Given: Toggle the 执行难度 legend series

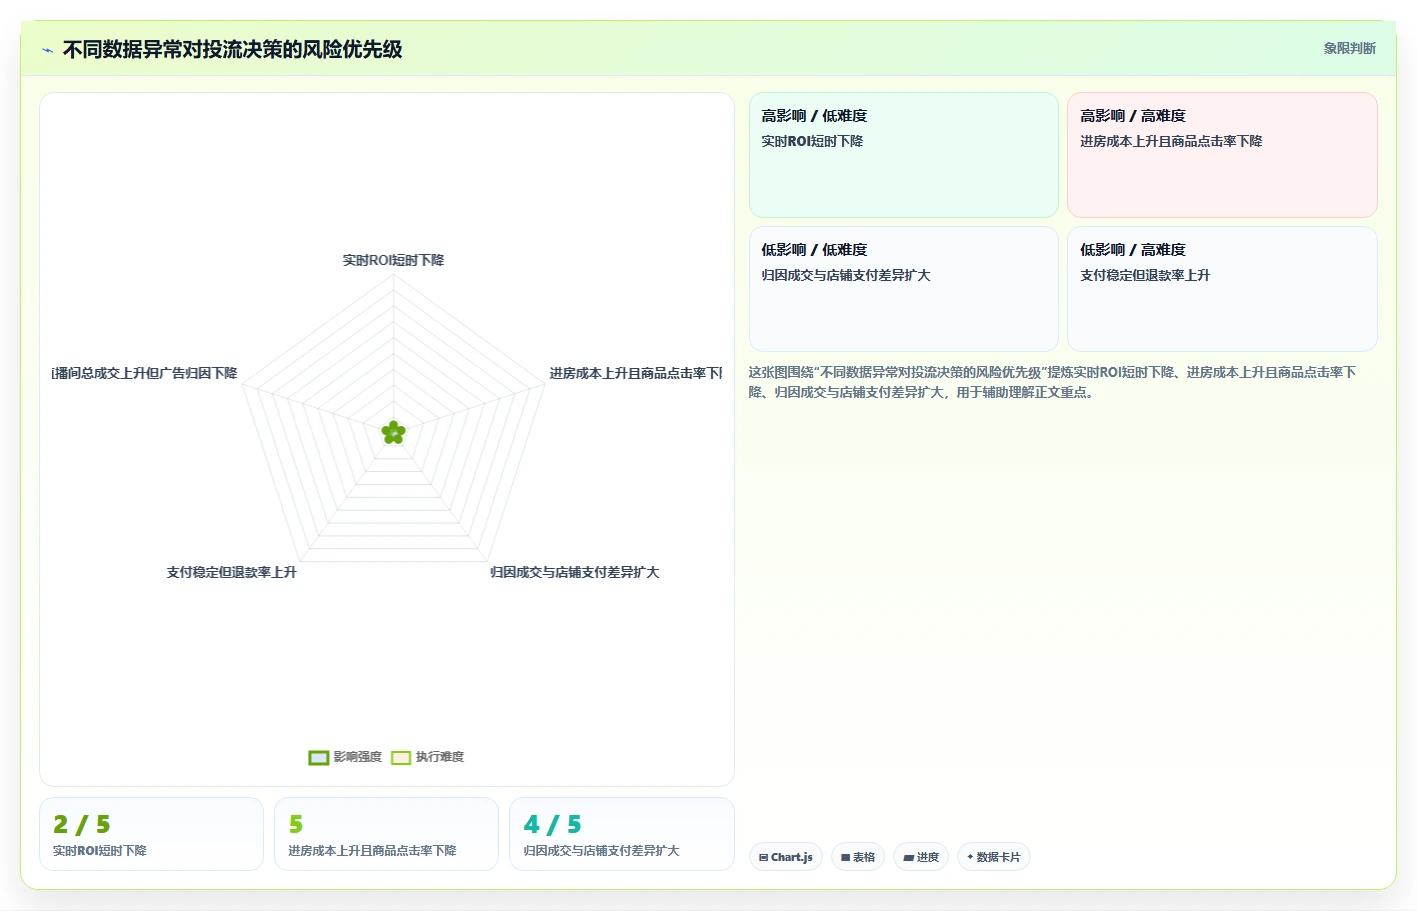Looking at the screenshot, I should tap(428, 757).
